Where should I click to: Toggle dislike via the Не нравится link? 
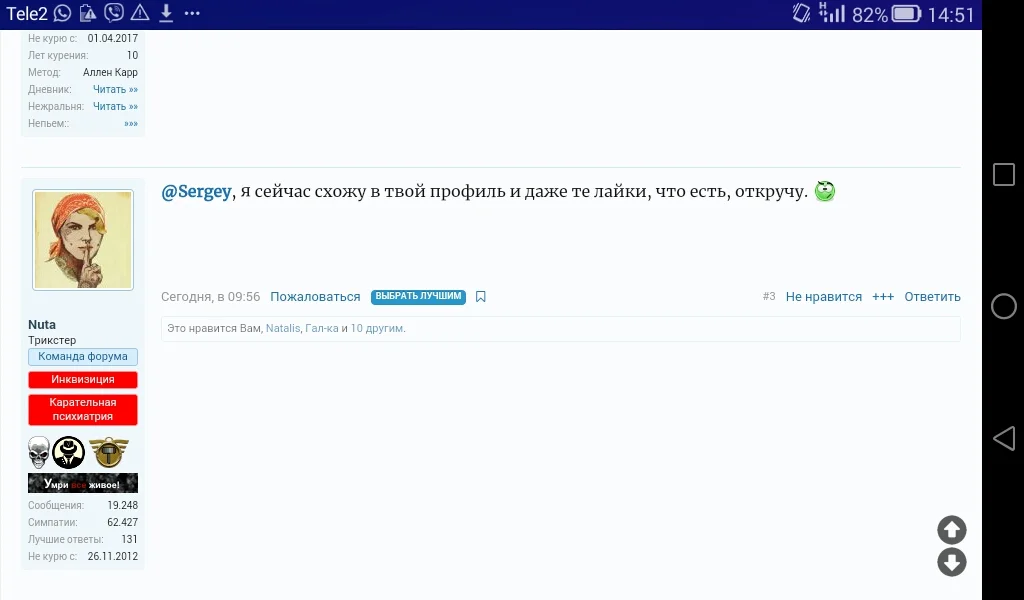[822, 296]
